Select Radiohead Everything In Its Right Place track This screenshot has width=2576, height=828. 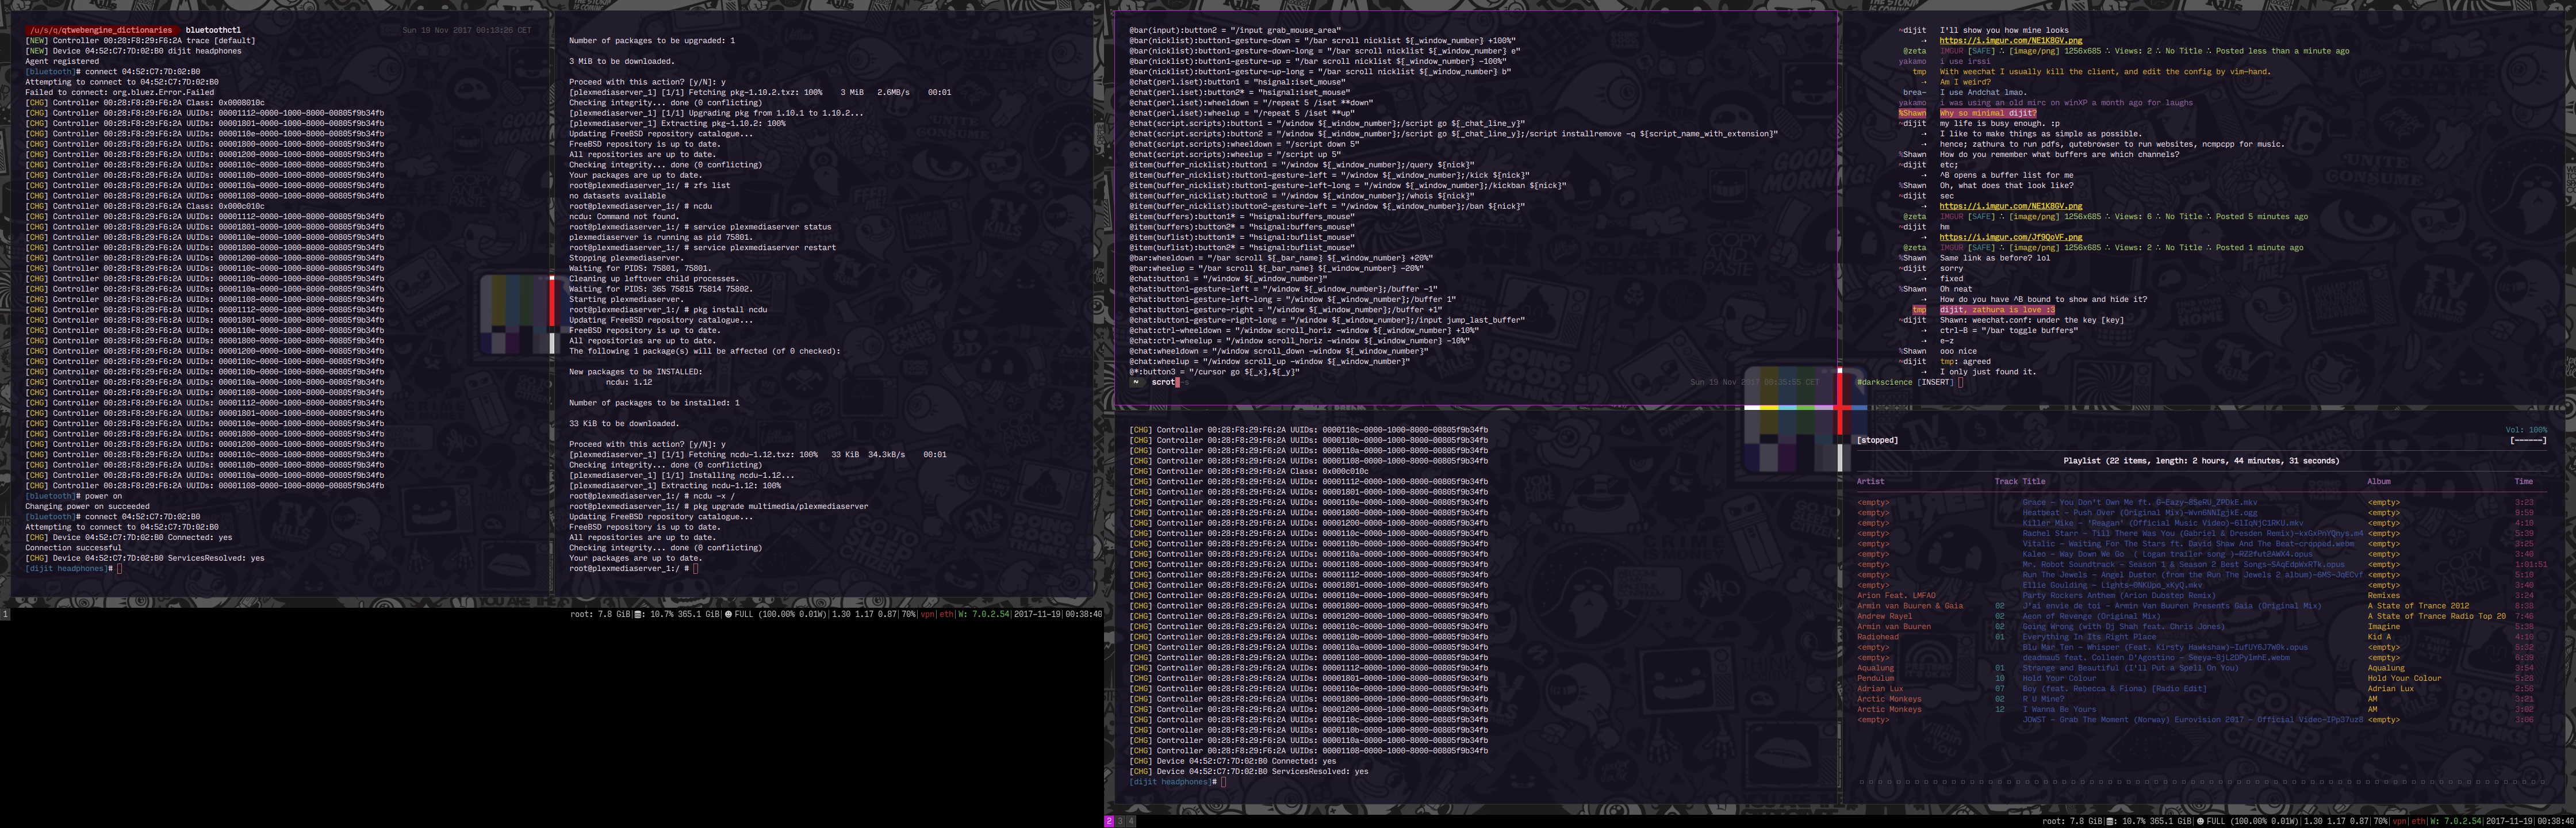2088,637
